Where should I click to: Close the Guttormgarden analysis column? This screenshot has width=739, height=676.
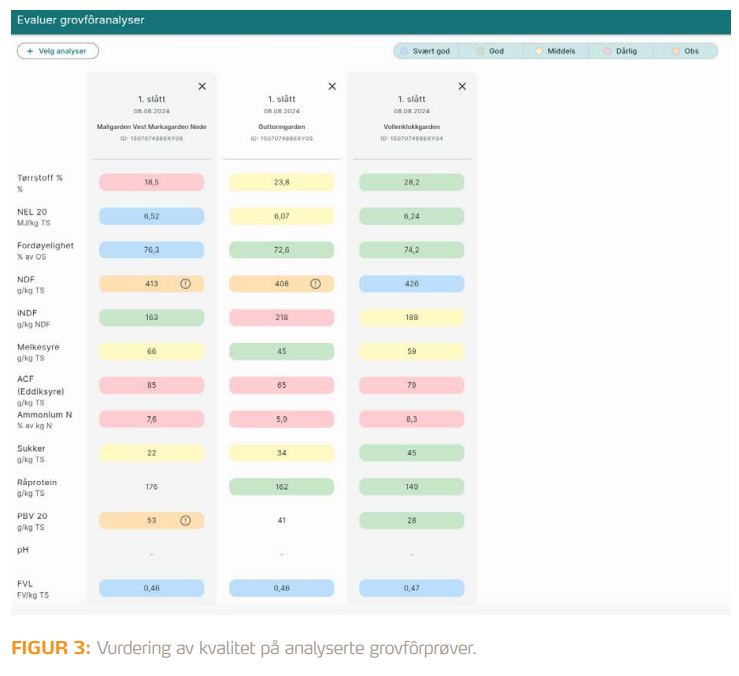332,86
